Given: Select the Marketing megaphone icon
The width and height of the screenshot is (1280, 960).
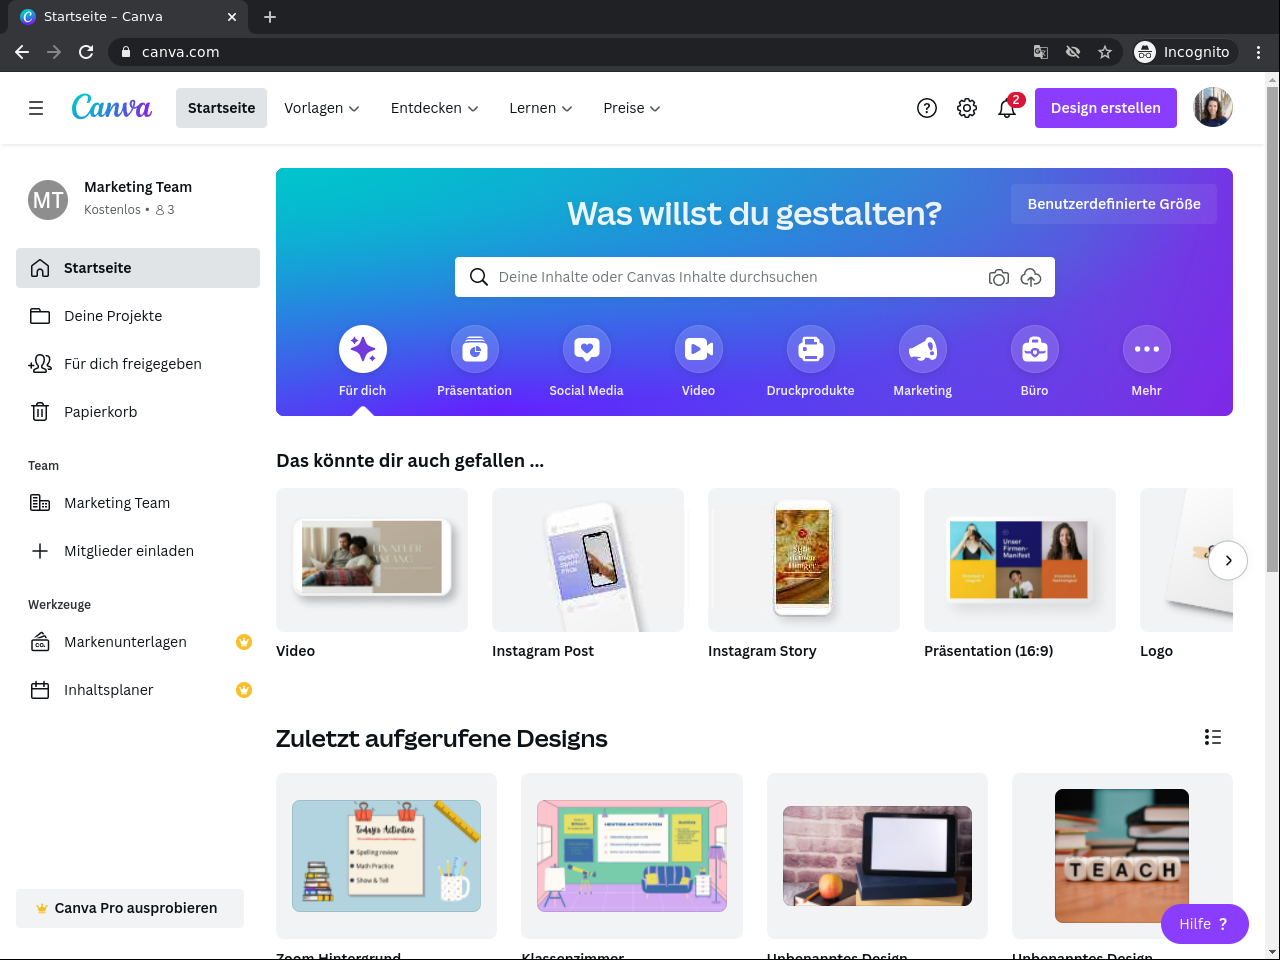Looking at the screenshot, I should point(923,349).
